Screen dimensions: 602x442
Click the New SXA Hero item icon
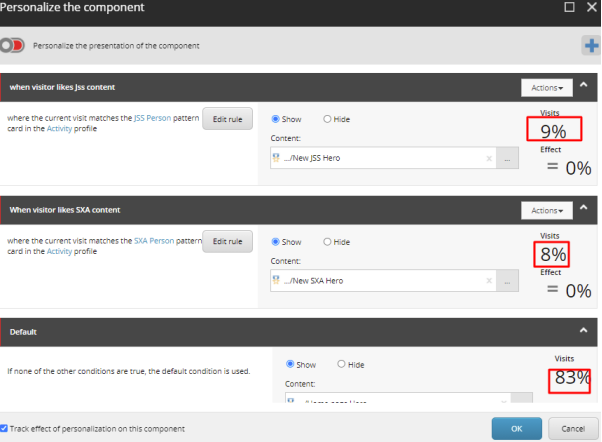tap(277, 281)
